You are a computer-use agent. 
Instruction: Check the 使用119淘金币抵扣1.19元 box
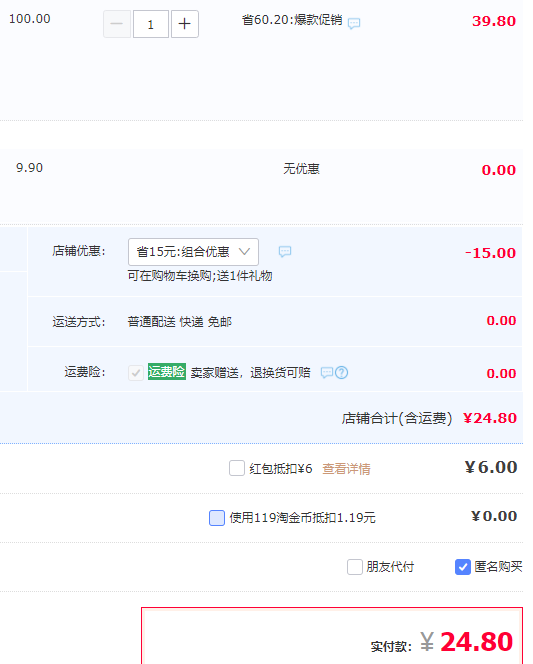(217, 518)
